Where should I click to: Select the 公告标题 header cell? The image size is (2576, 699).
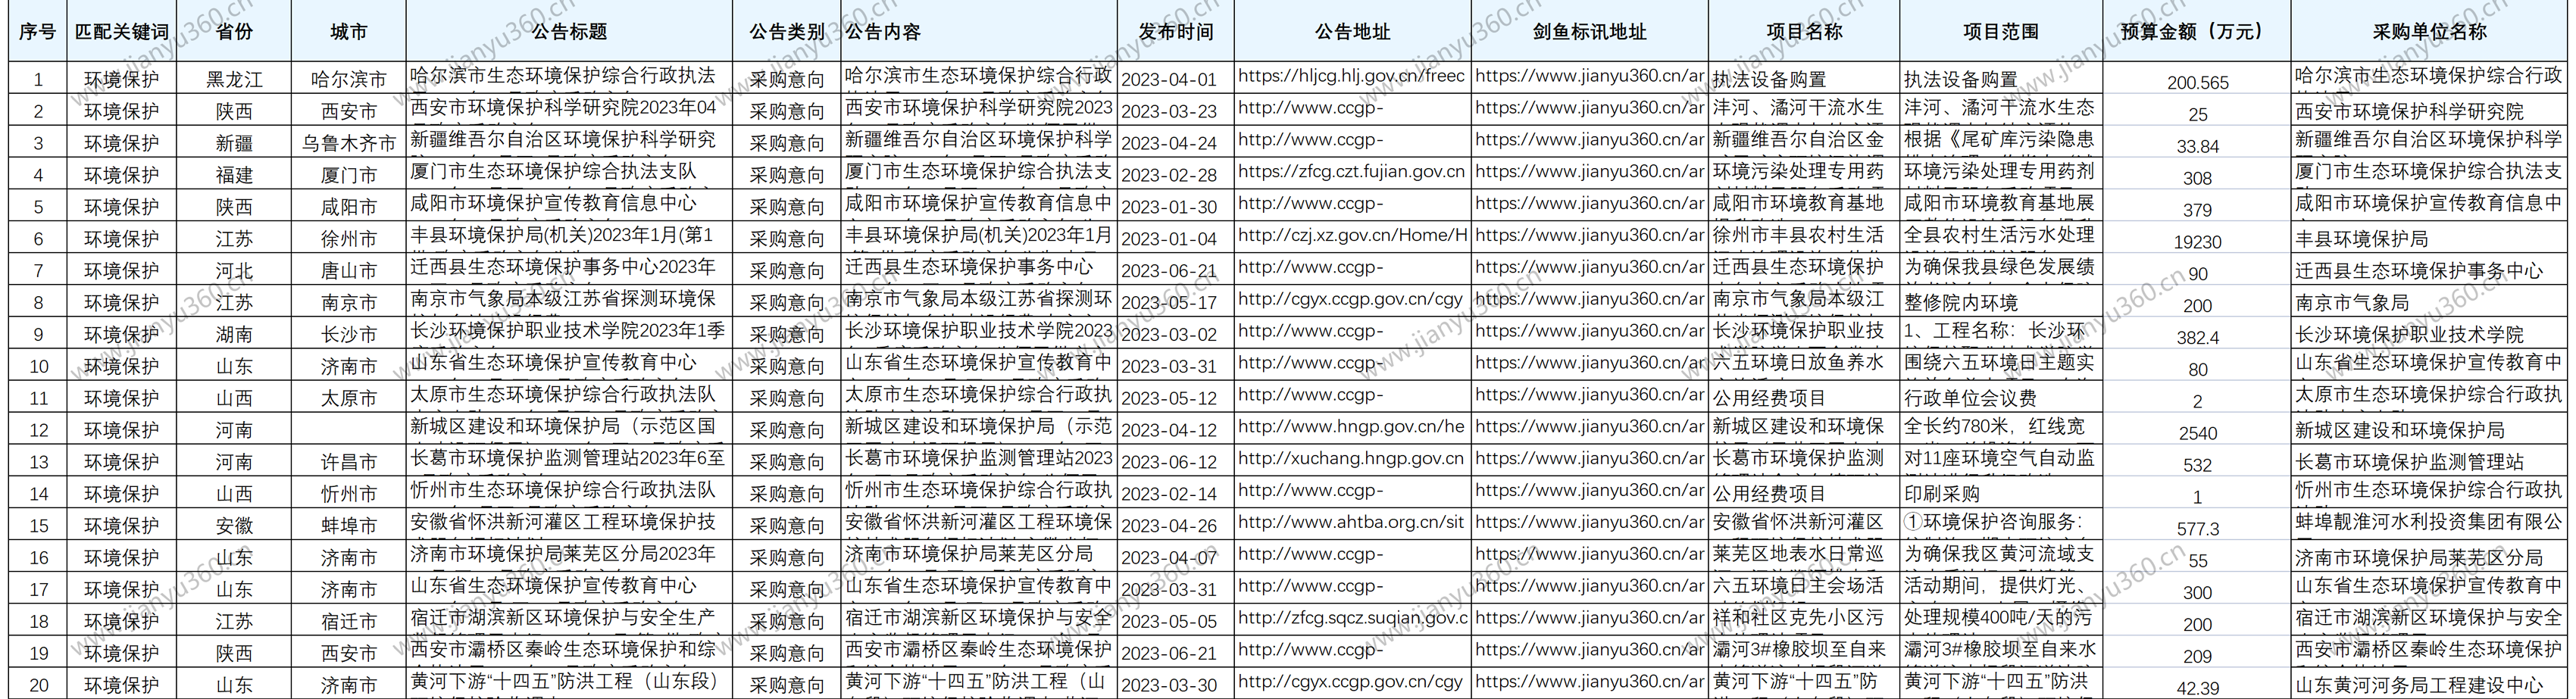point(569,32)
